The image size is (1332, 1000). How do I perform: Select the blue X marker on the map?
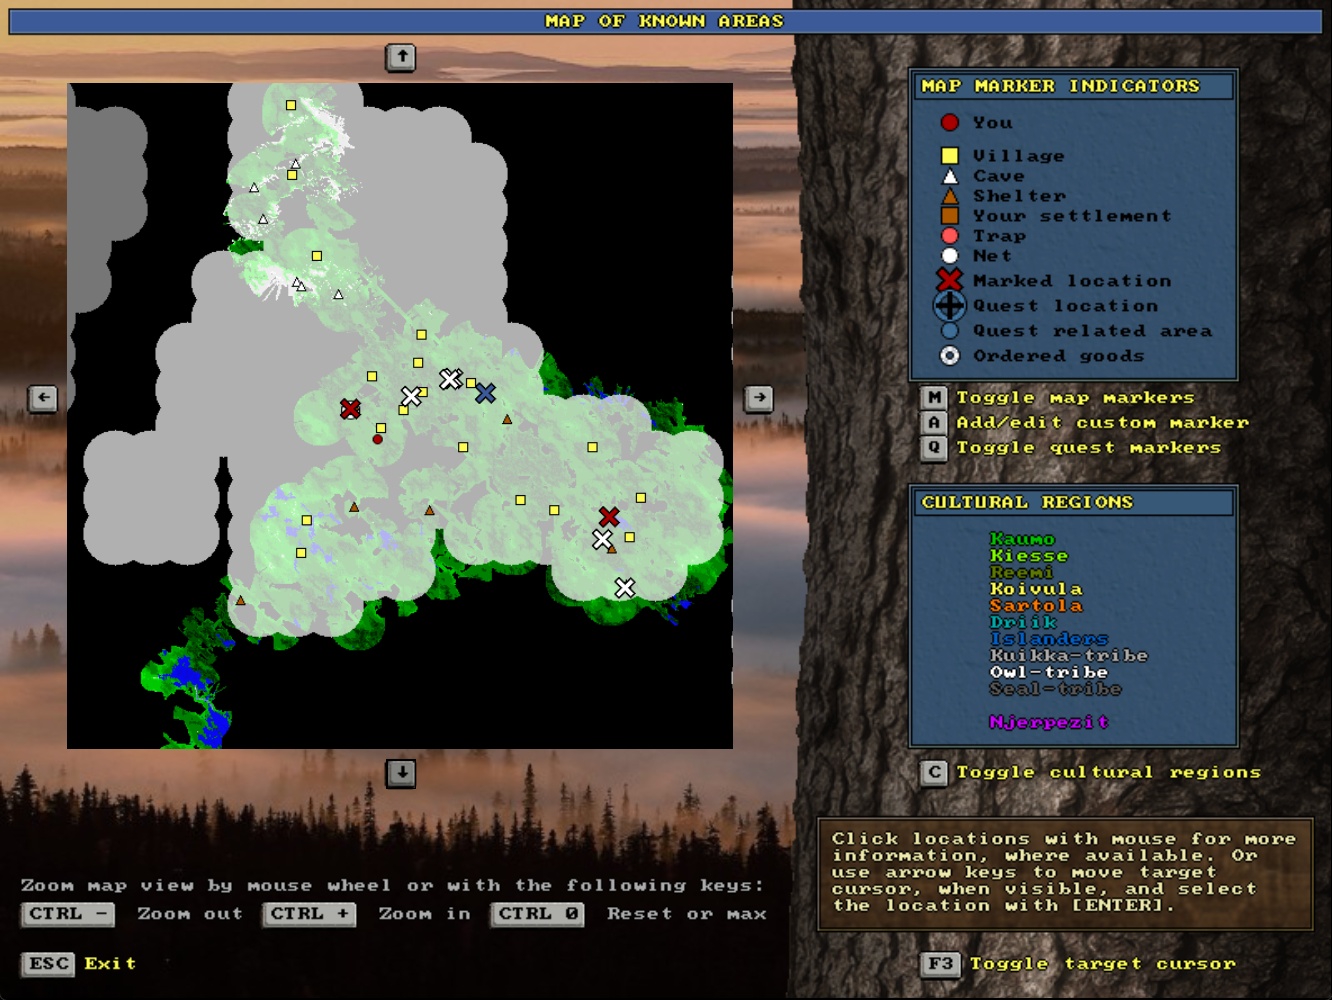click(x=485, y=393)
